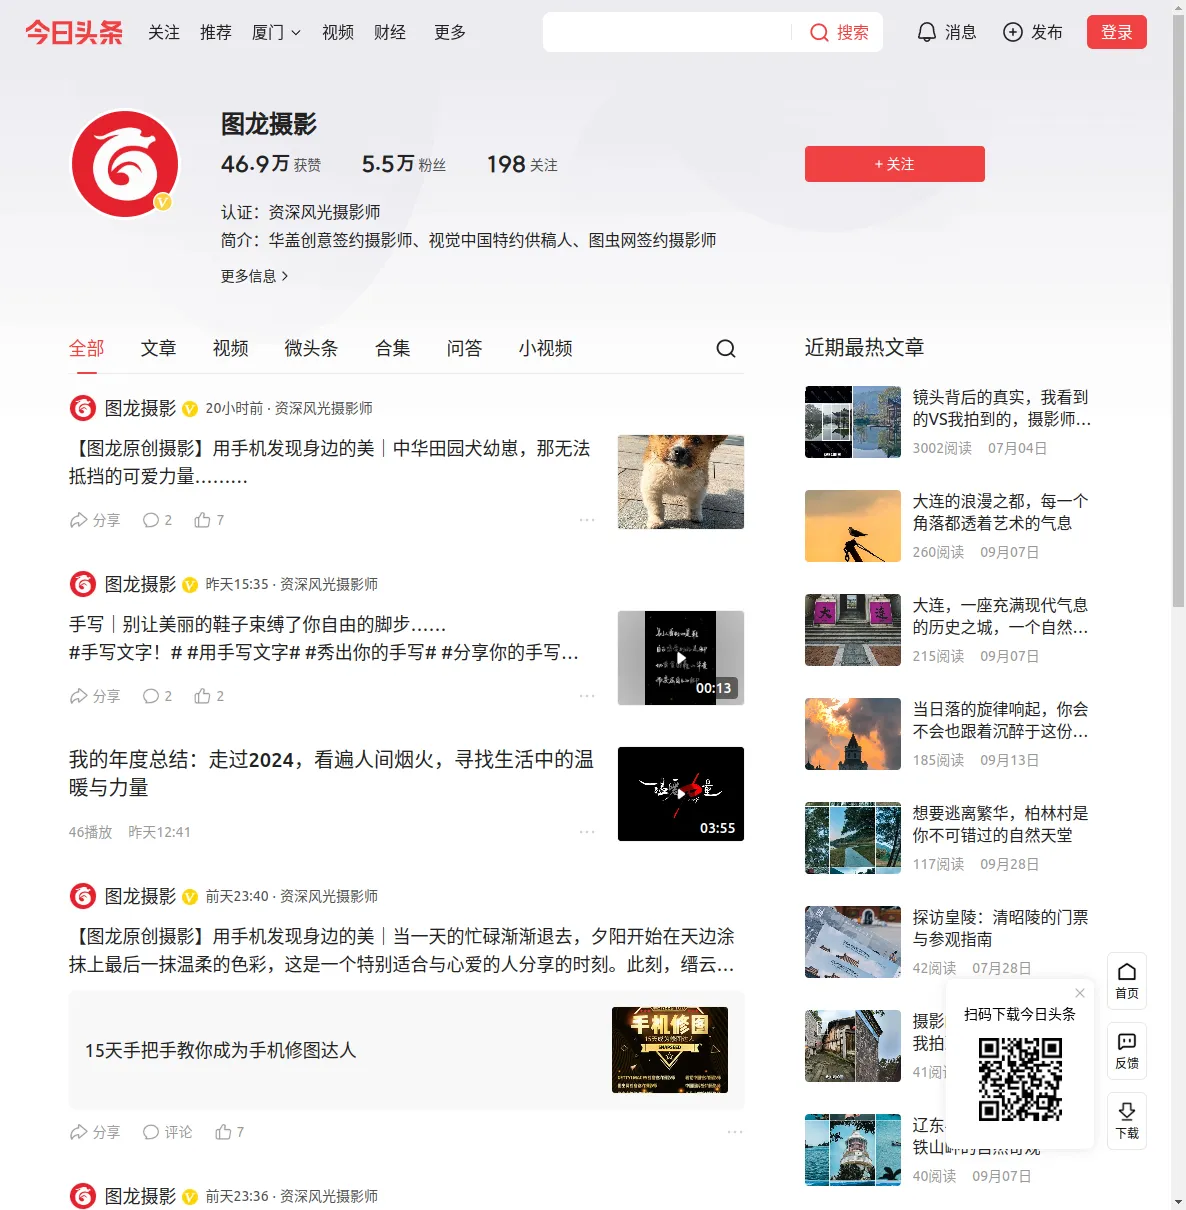Open more options for 年度总结 video
This screenshot has height=1210, width=1186.
click(x=587, y=832)
